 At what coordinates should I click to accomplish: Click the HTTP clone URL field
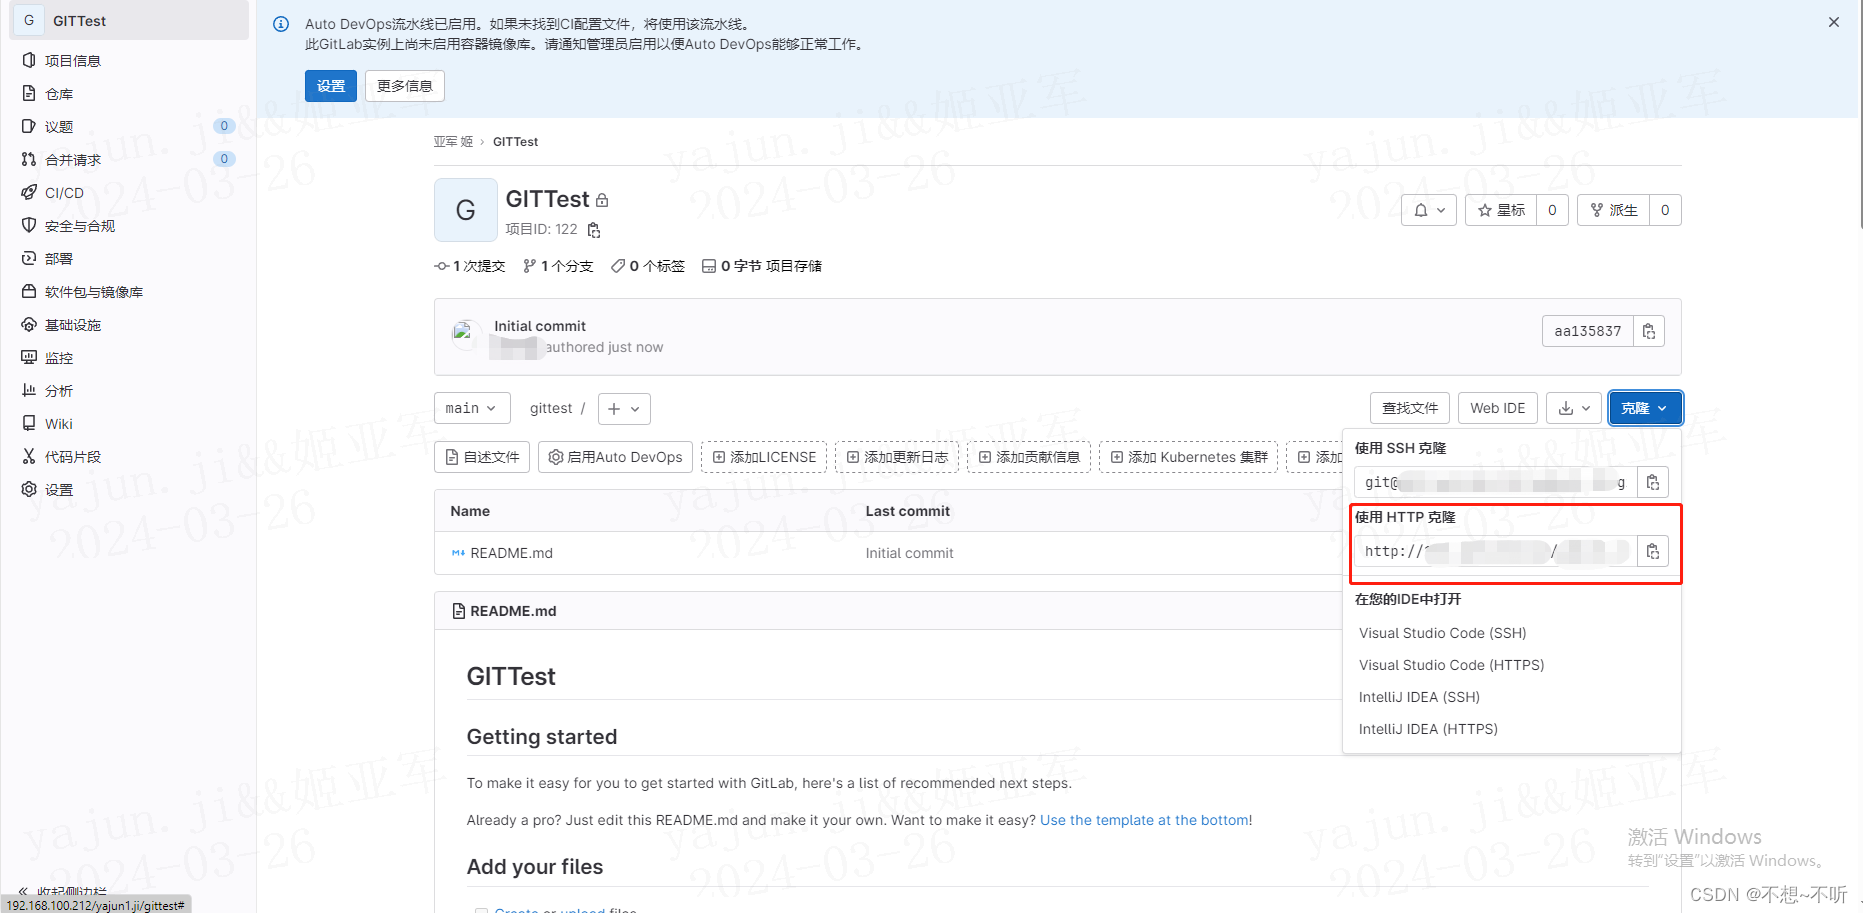(x=1495, y=551)
